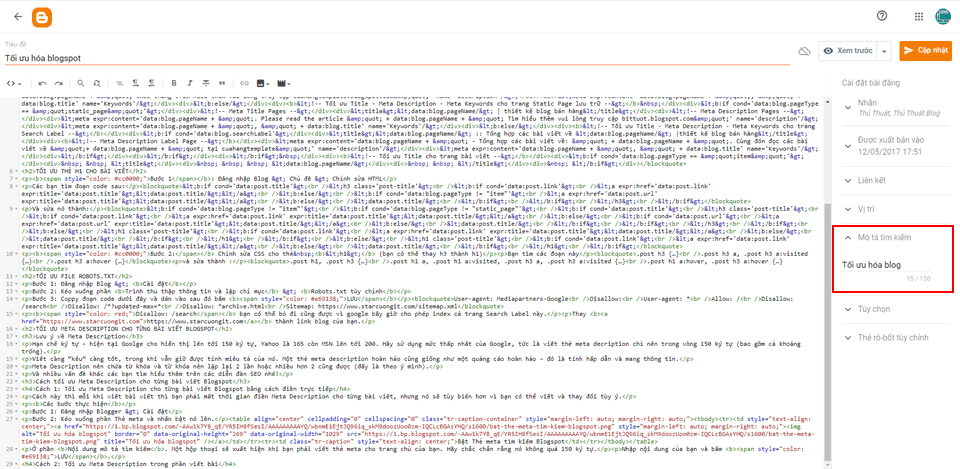Click the 'Tiêu đề' title label
The width and height of the screenshot is (960, 469).
click(x=13, y=45)
